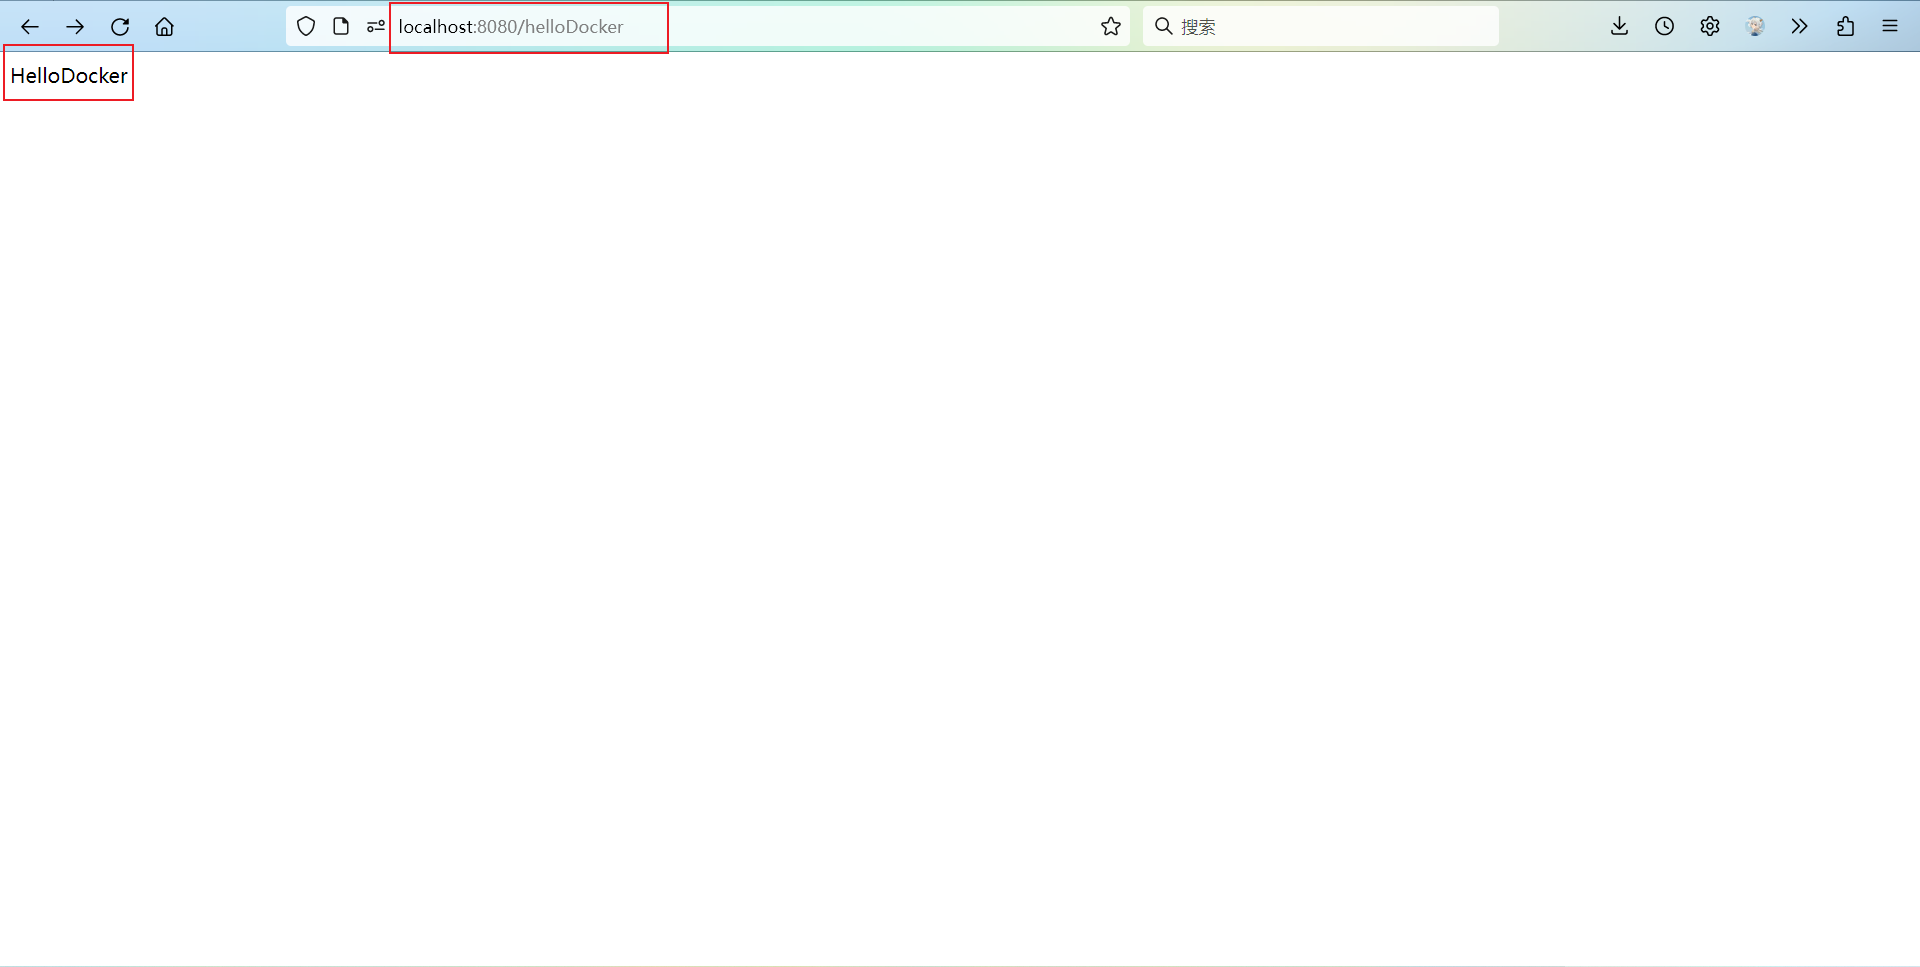1920x967 pixels.
Task: Open site permissions icon in address bar
Action: (x=375, y=27)
